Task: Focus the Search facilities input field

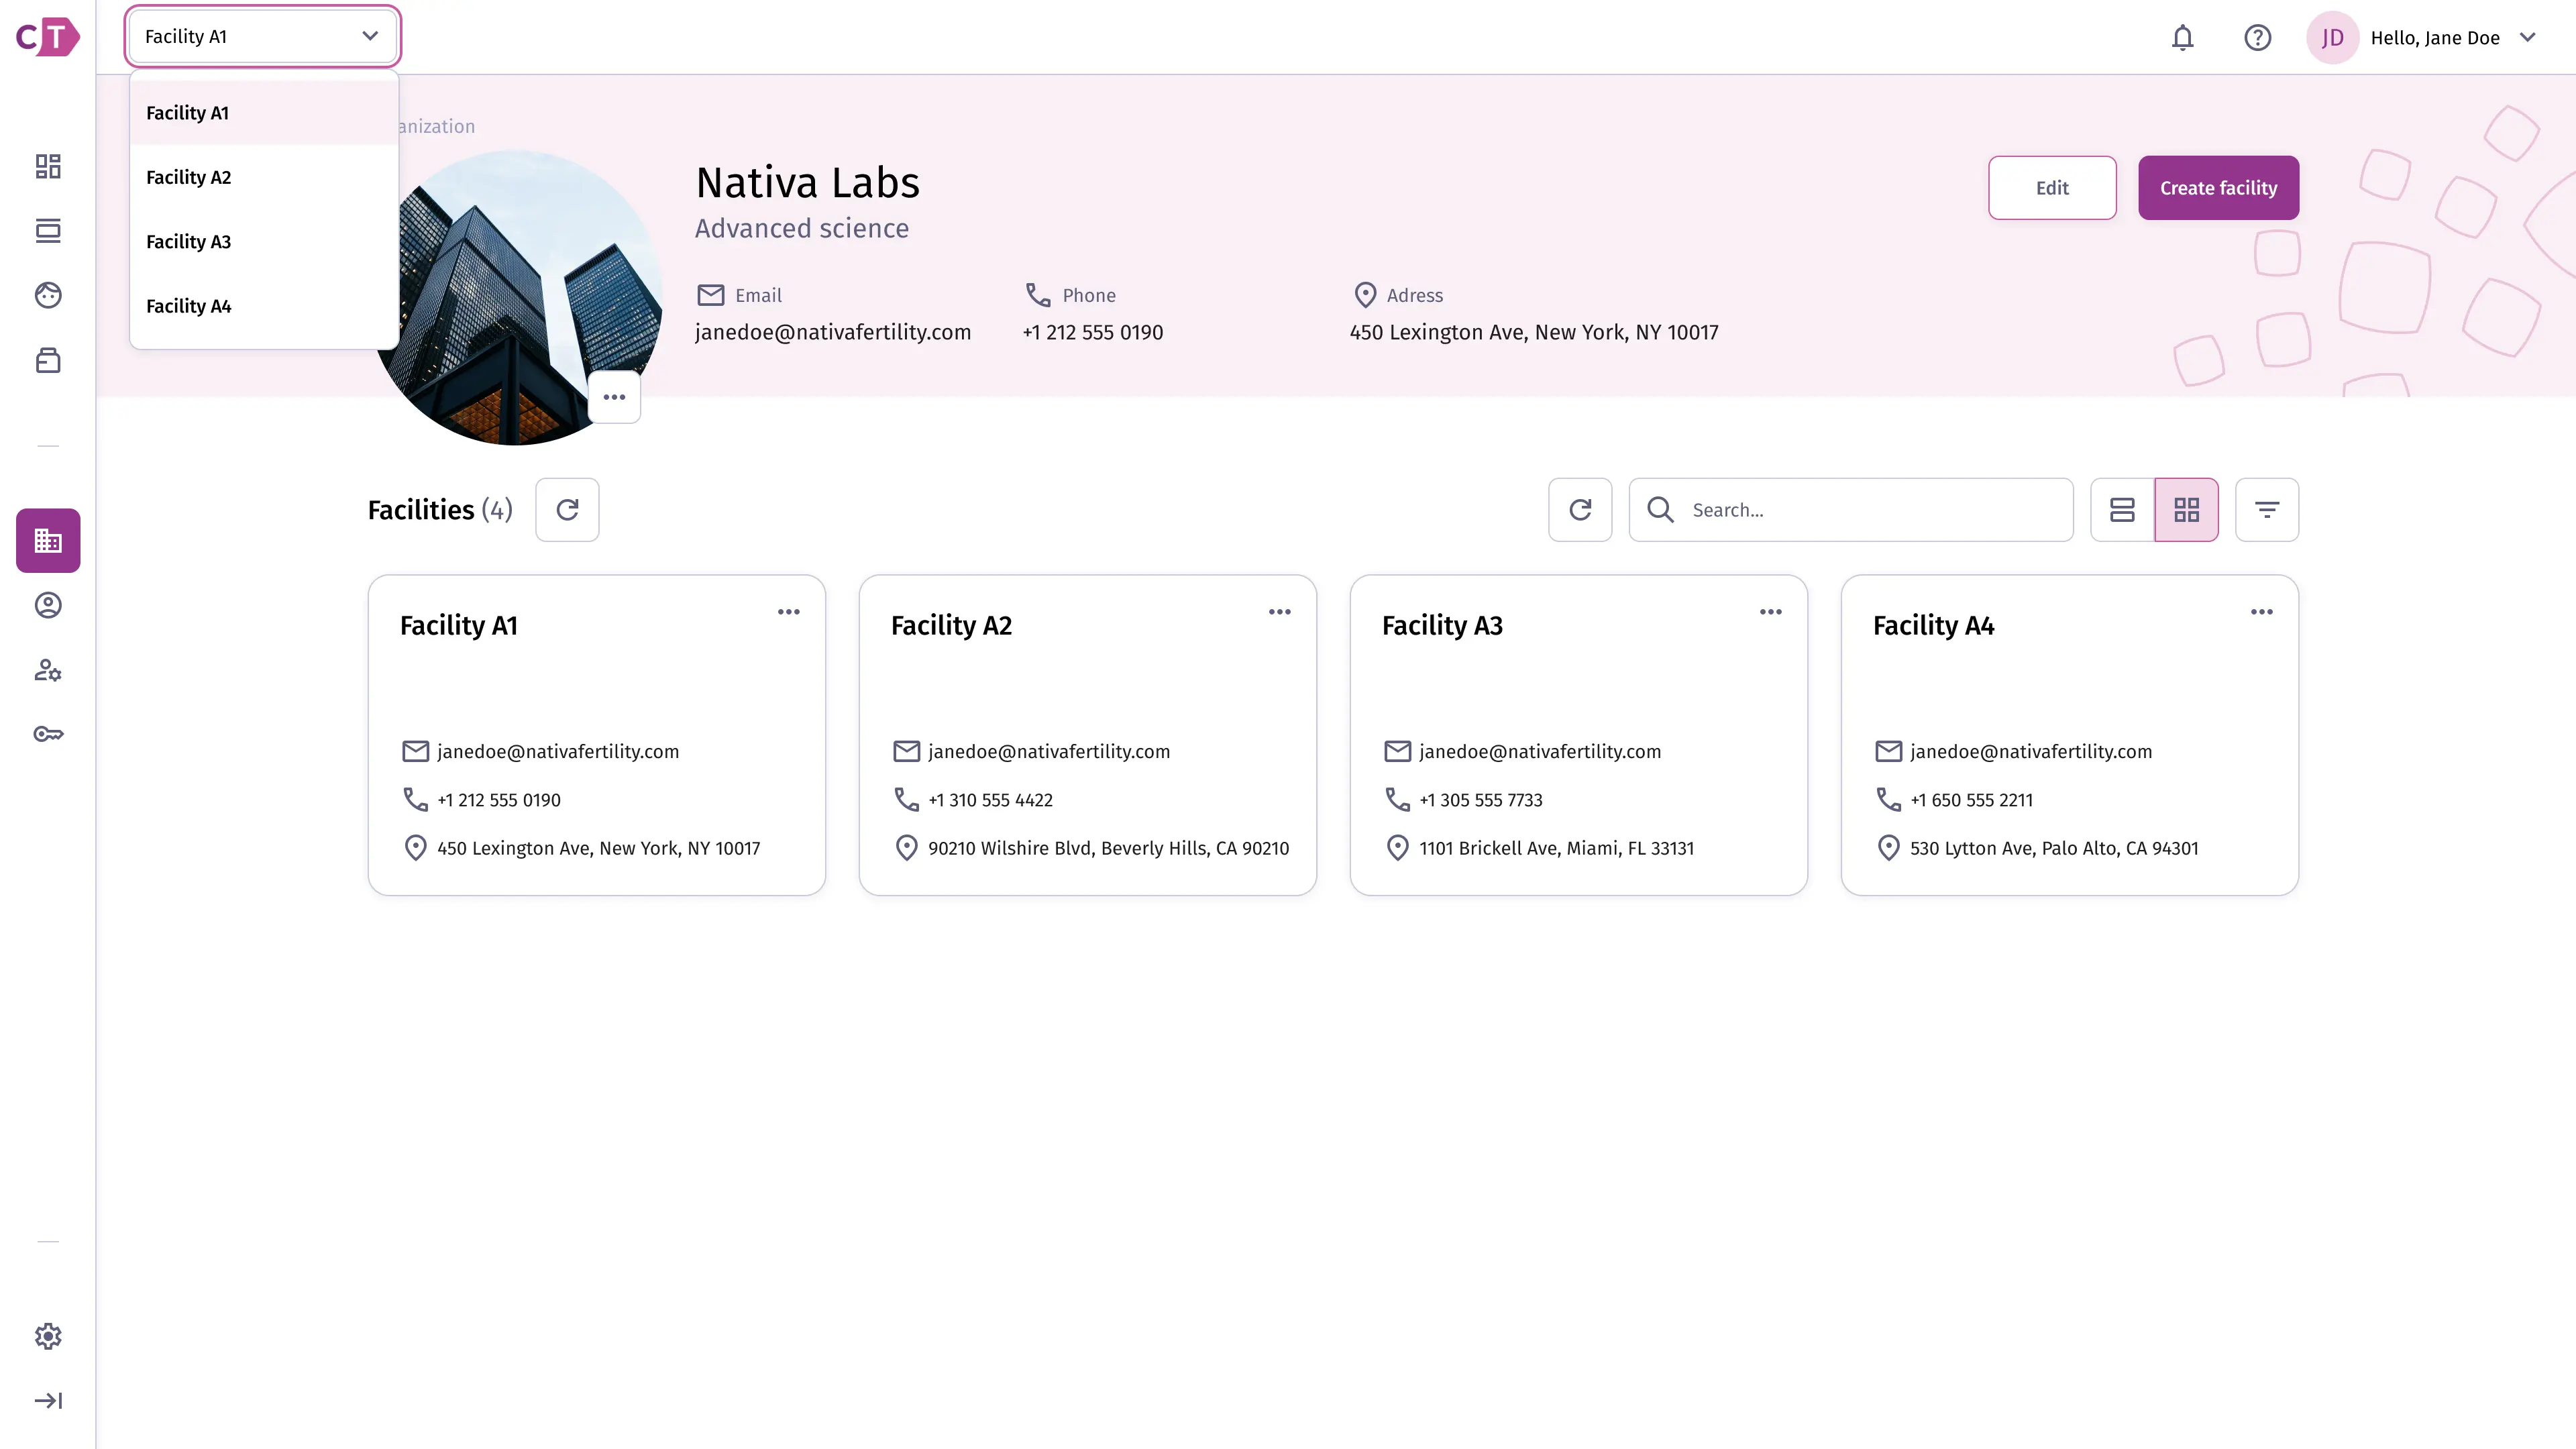Action: click(x=1850, y=510)
